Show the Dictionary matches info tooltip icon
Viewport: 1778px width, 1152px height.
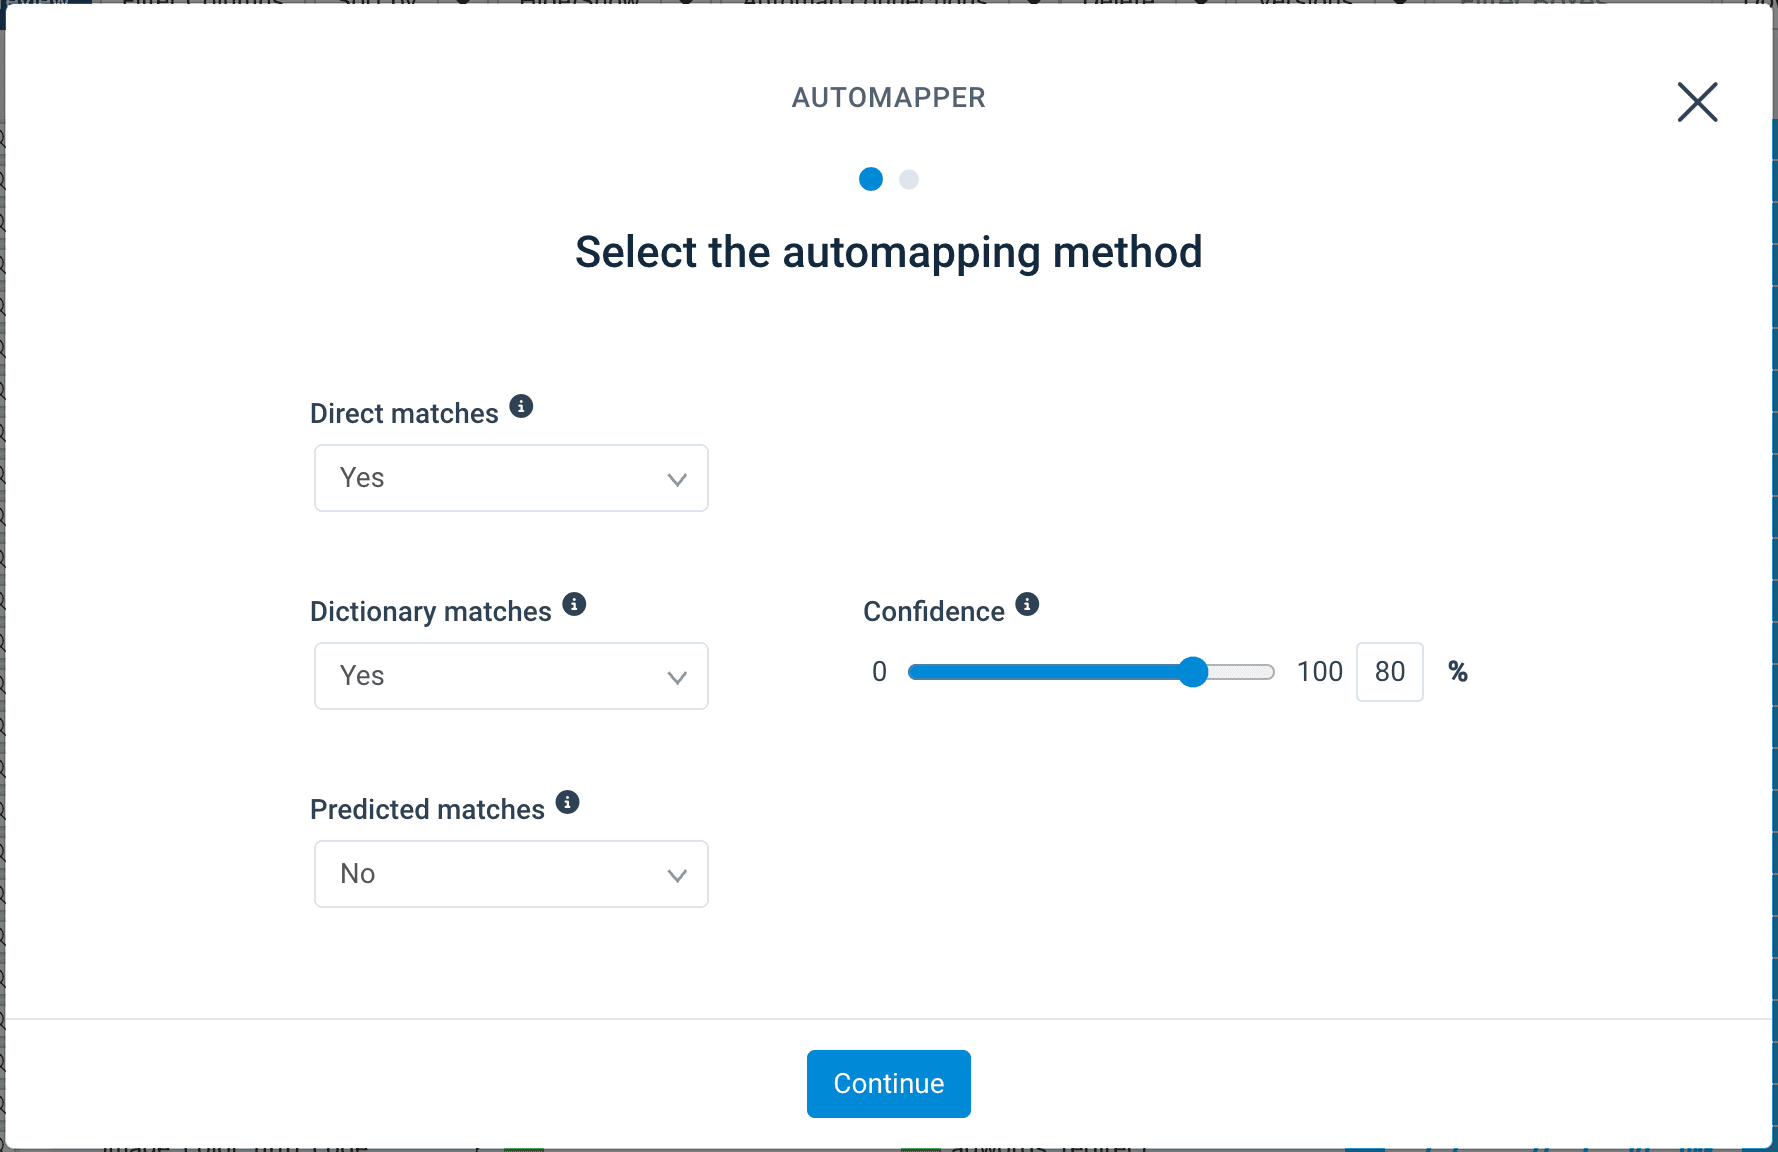pos(574,604)
